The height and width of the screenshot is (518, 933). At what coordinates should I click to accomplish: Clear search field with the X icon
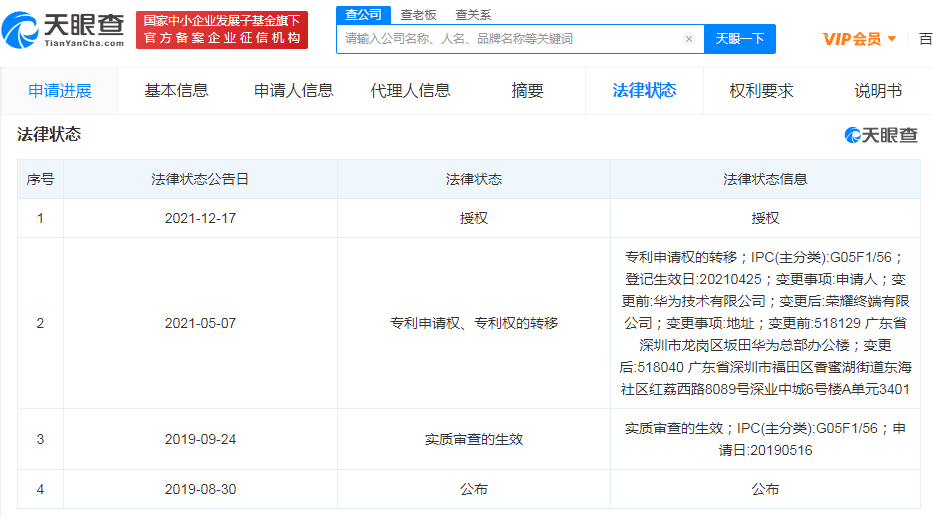tap(688, 39)
